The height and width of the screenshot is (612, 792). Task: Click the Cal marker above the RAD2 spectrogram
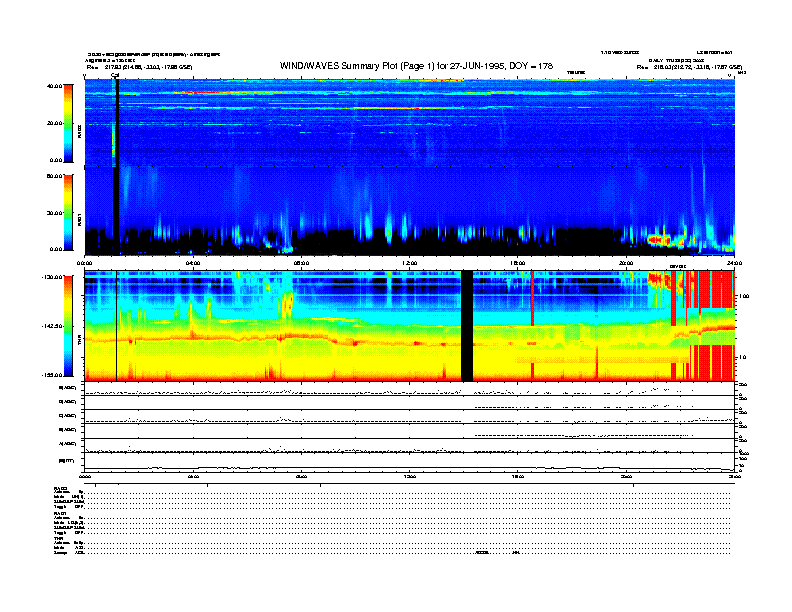pos(115,76)
